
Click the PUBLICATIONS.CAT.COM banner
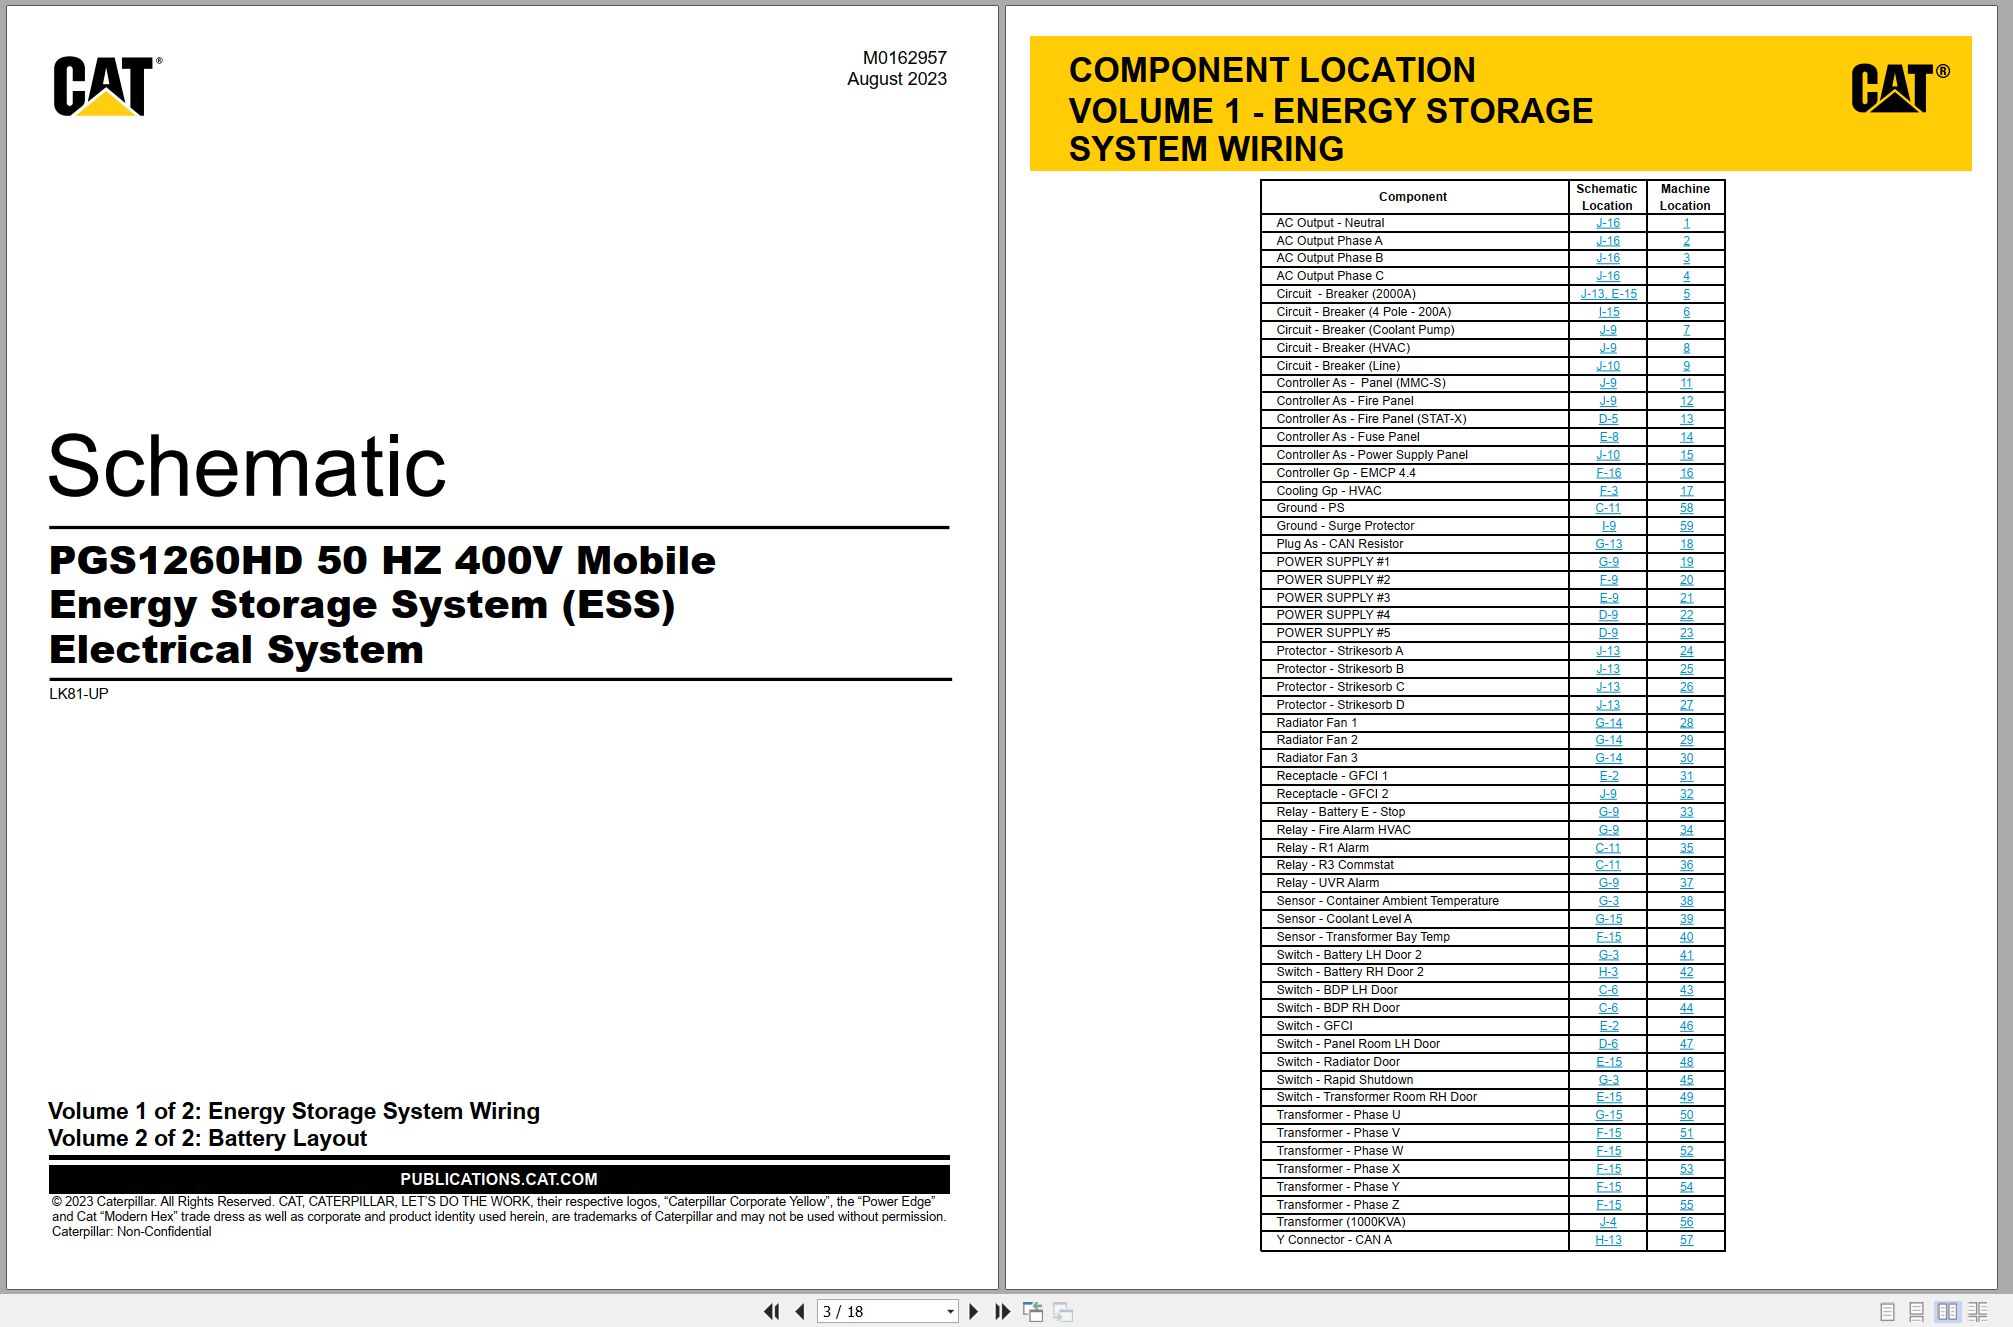click(499, 1179)
